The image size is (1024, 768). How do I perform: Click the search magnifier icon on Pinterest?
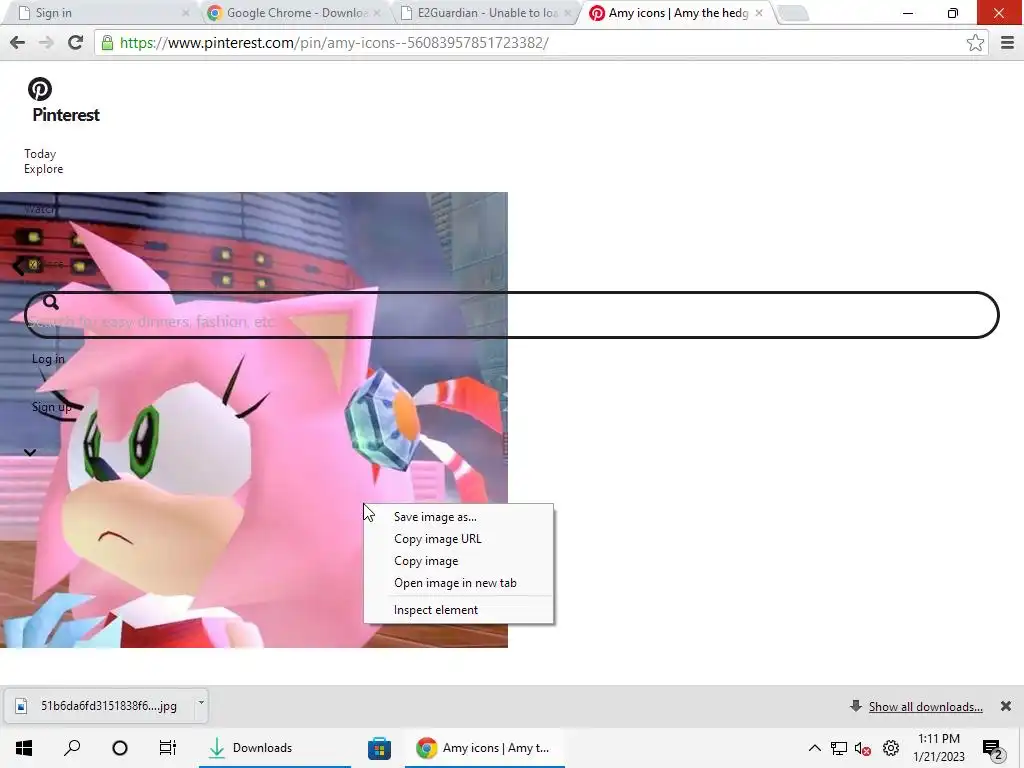(51, 302)
